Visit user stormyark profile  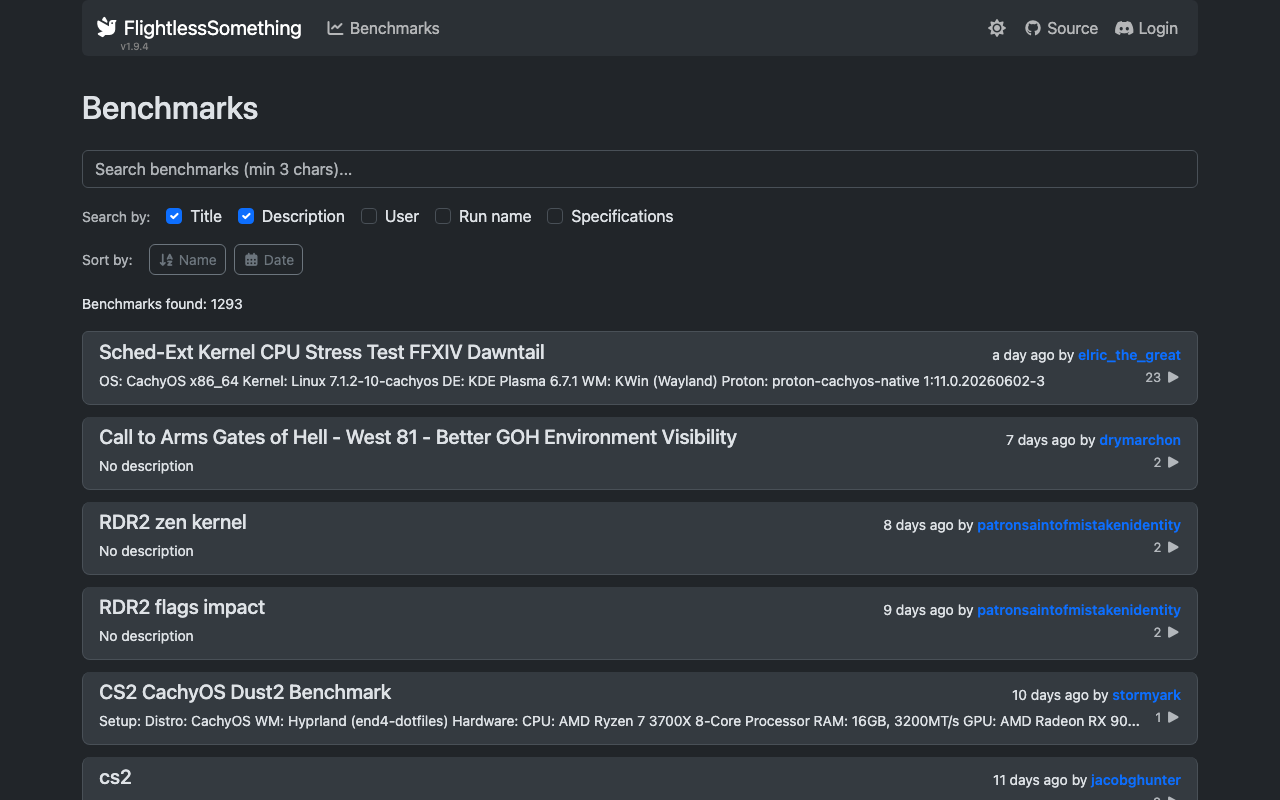pos(1146,695)
